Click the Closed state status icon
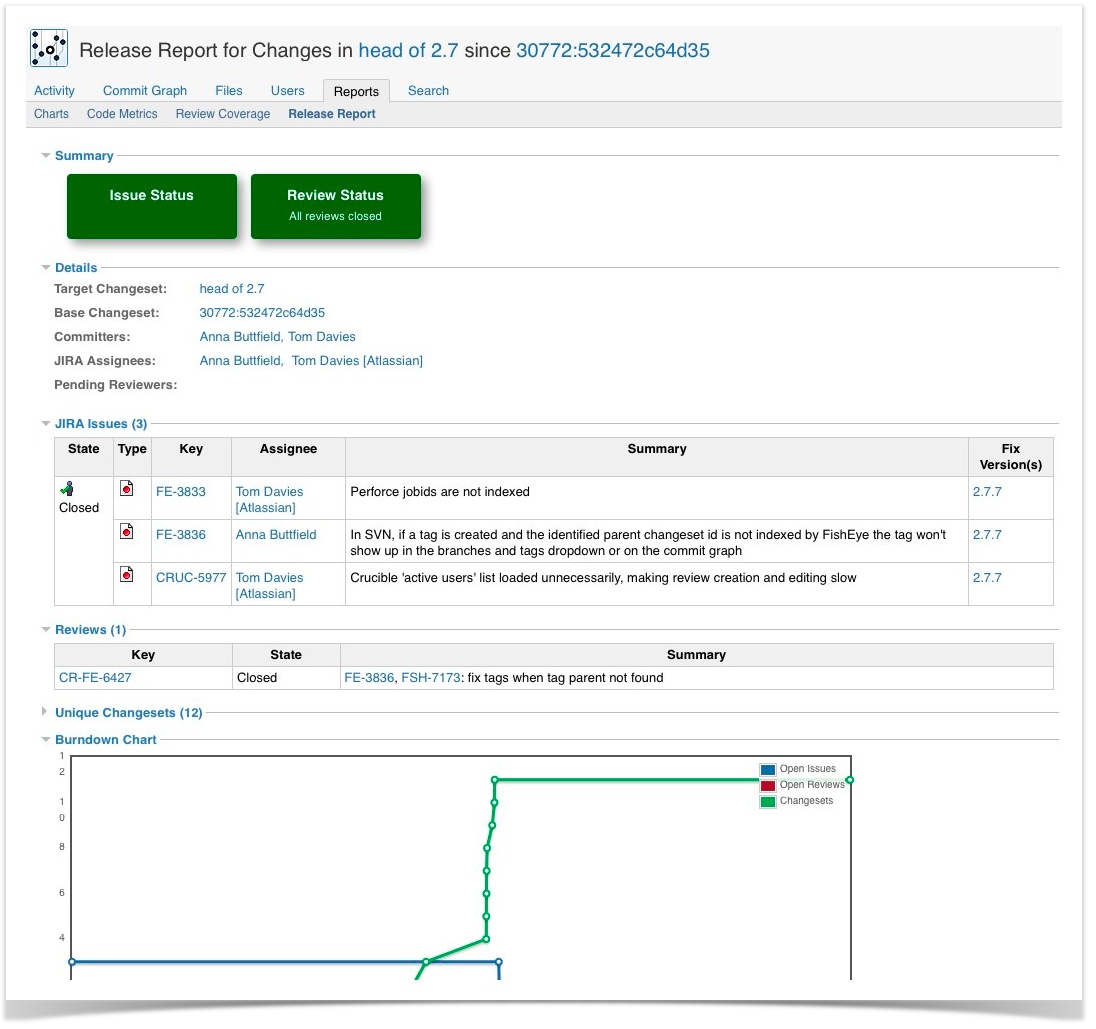Screen dimensions: 1096x1029 67,489
